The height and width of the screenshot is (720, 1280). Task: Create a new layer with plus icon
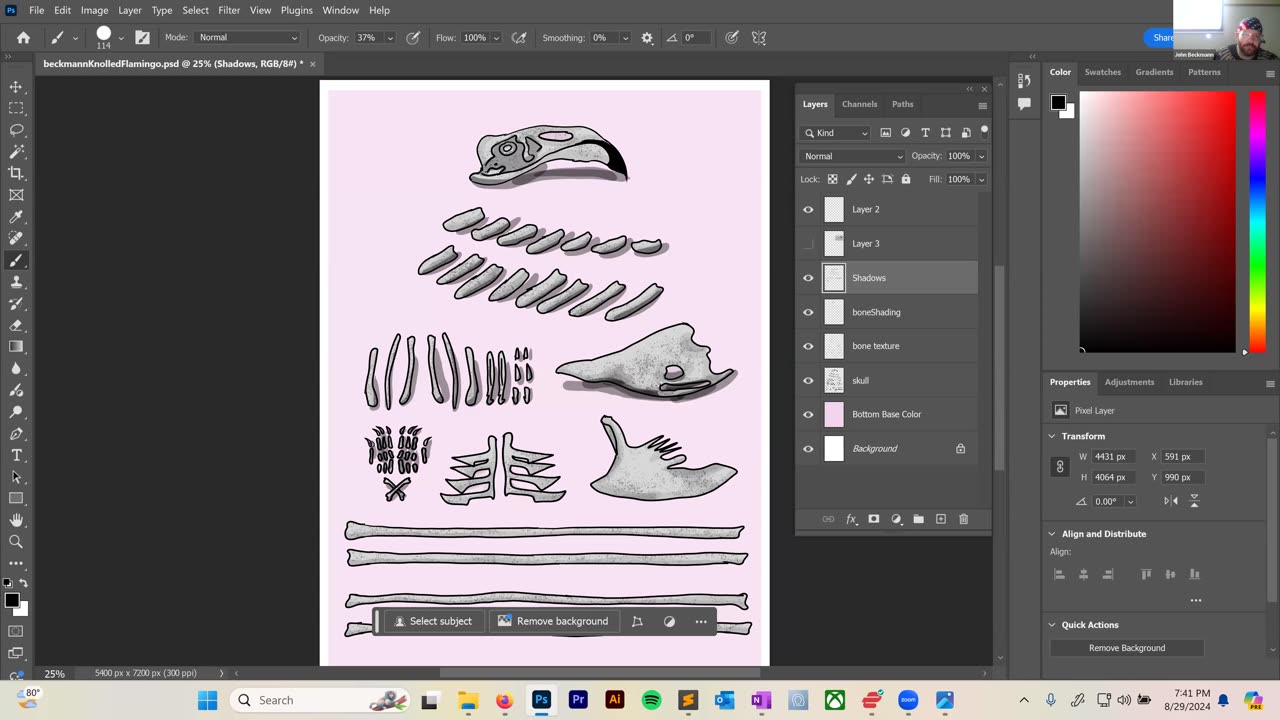pyautogui.click(x=941, y=519)
